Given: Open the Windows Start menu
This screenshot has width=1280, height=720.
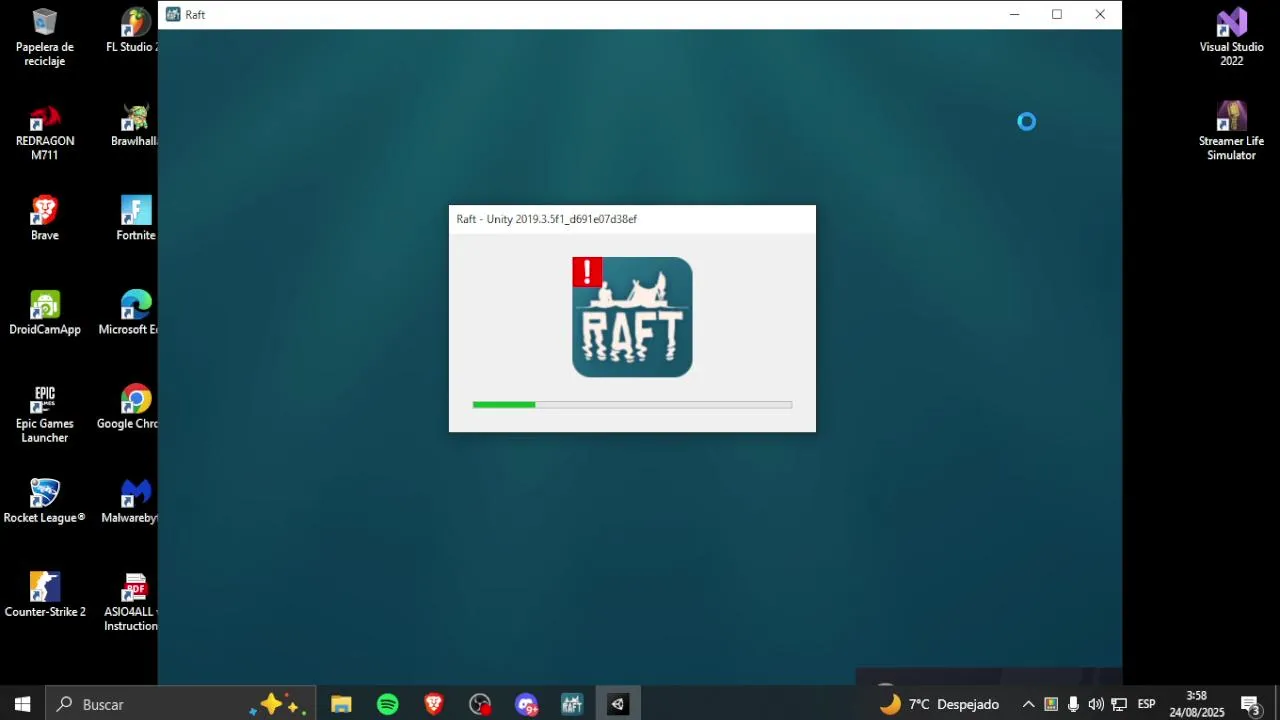Looking at the screenshot, I should (23, 704).
